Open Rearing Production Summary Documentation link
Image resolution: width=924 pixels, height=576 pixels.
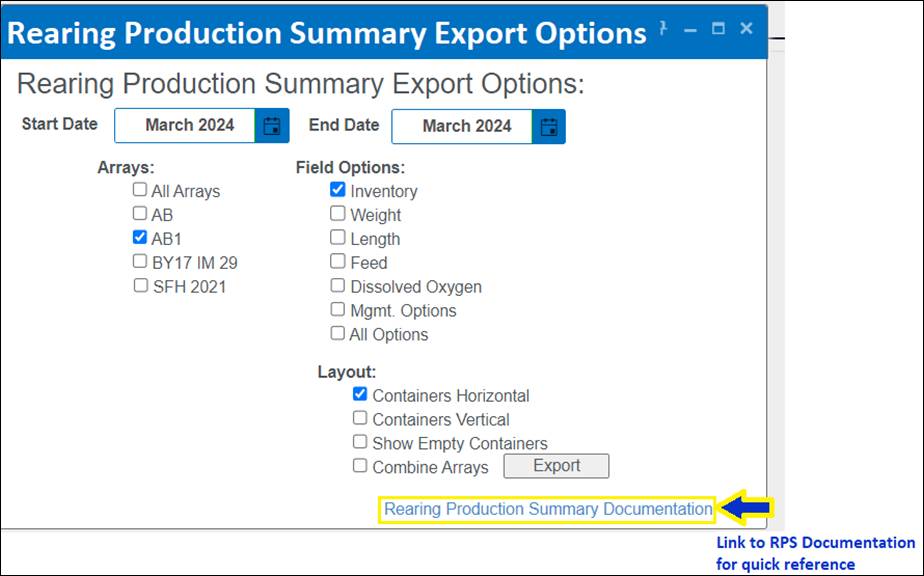pyautogui.click(x=548, y=509)
